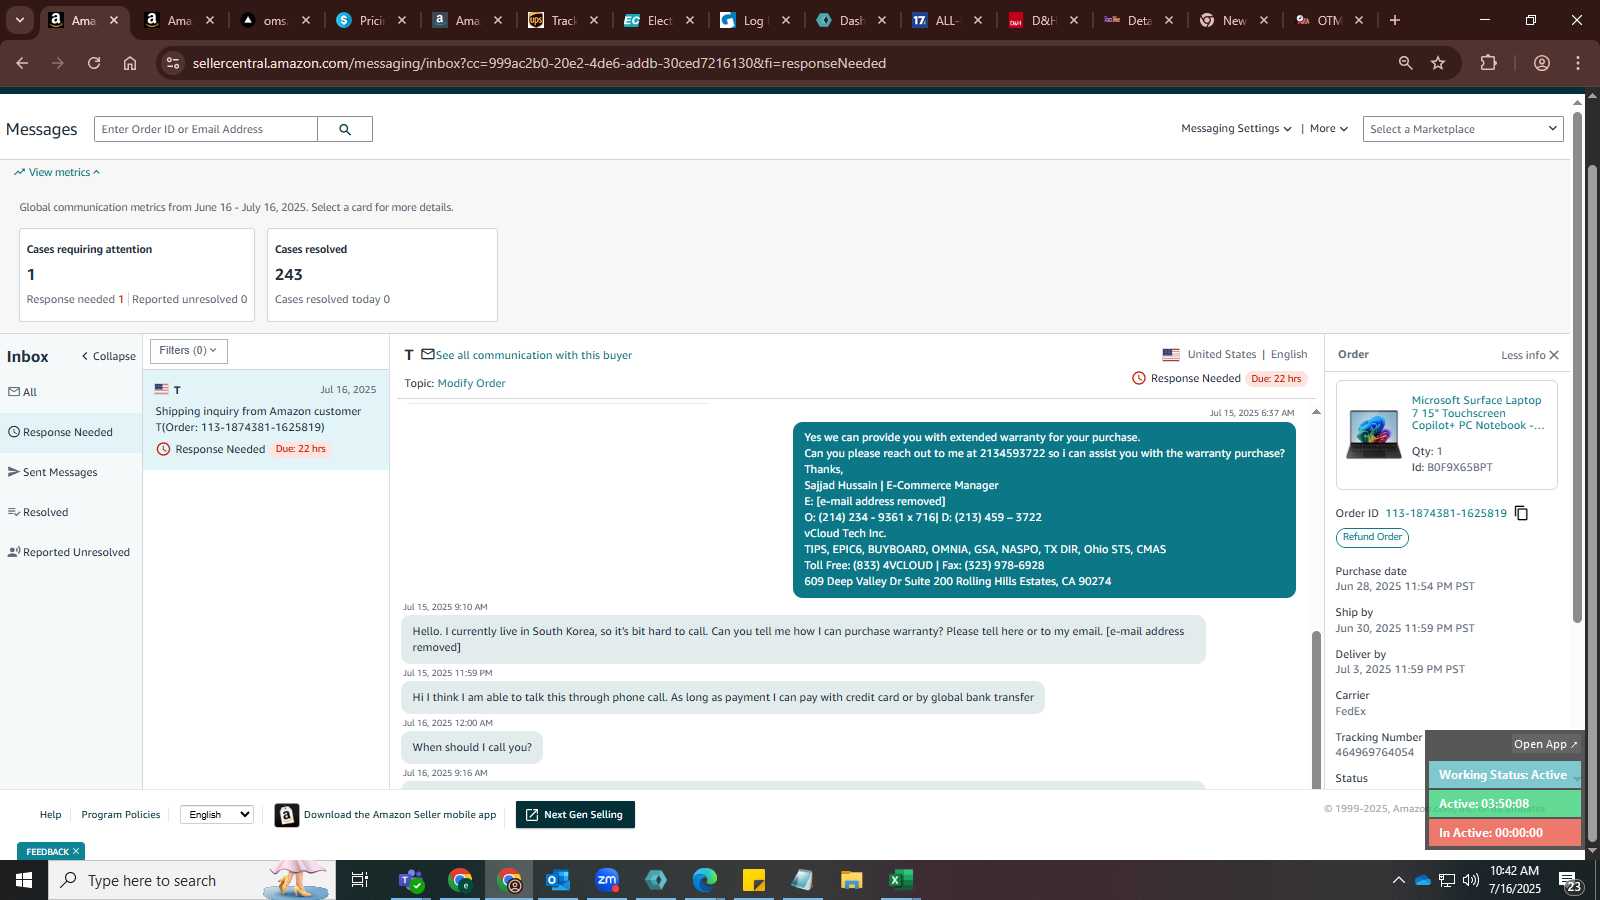Open Excel from the taskbar
The image size is (1600, 900).
point(901,880)
